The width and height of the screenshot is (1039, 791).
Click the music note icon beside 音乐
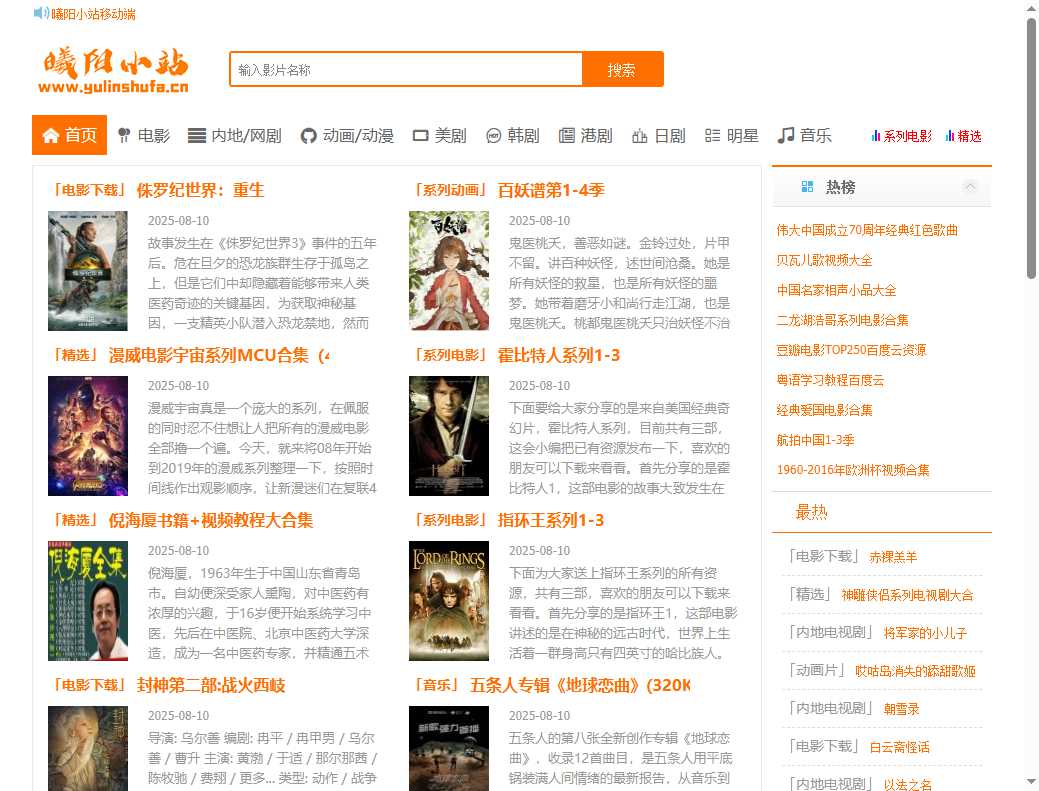(784, 136)
